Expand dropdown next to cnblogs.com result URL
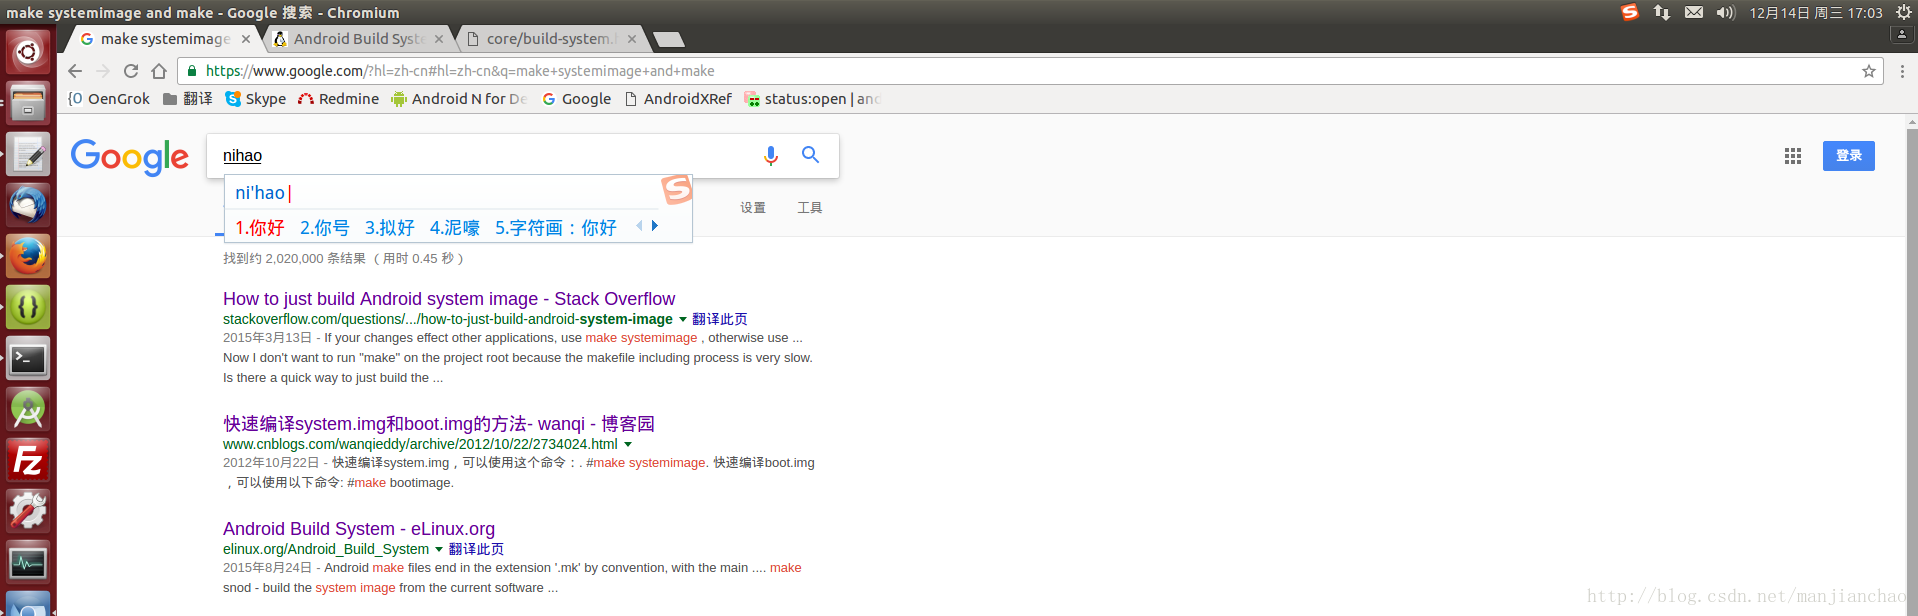The image size is (1918, 616). point(628,444)
